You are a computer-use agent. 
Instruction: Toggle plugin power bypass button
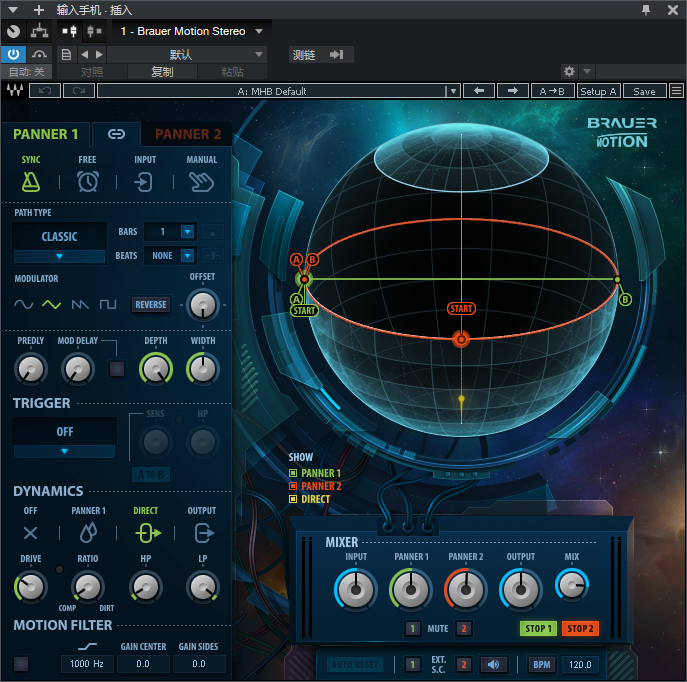coord(14,54)
